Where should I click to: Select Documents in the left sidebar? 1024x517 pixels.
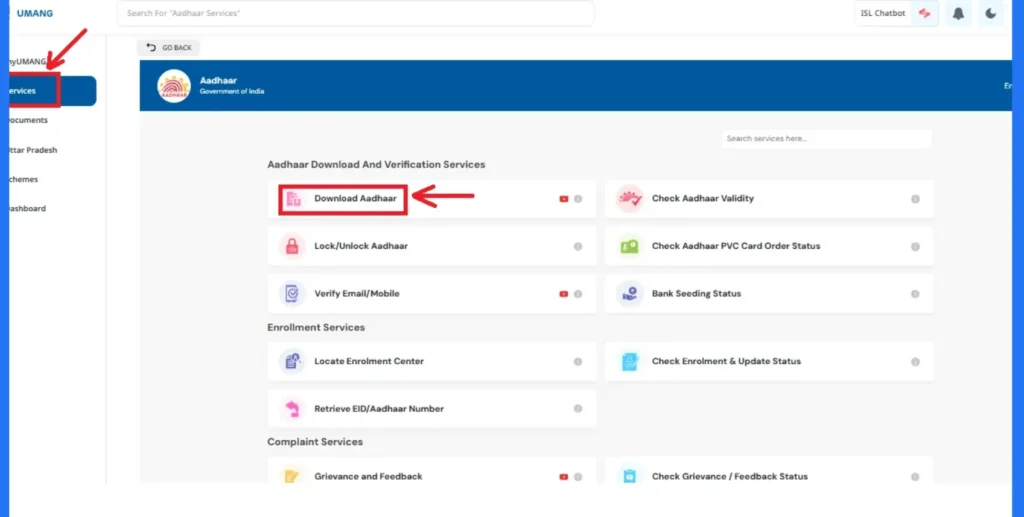[28, 120]
